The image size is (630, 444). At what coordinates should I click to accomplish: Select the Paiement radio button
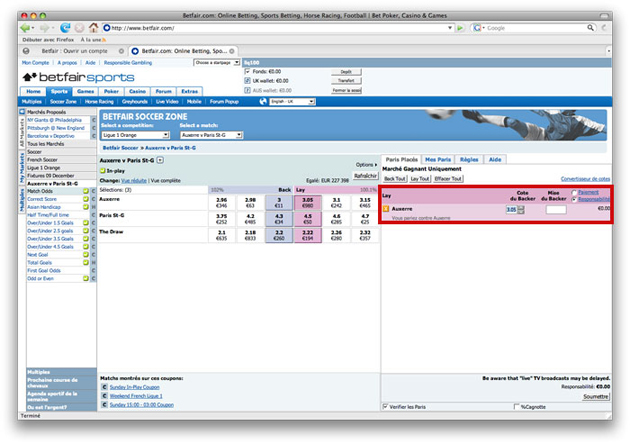point(574,192)
